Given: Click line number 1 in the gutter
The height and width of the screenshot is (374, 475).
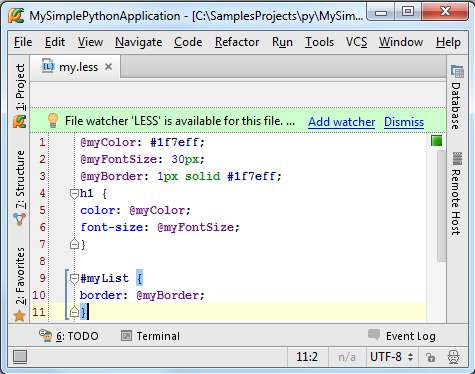Looking at the screenshot, I should (x=42, y=142).
